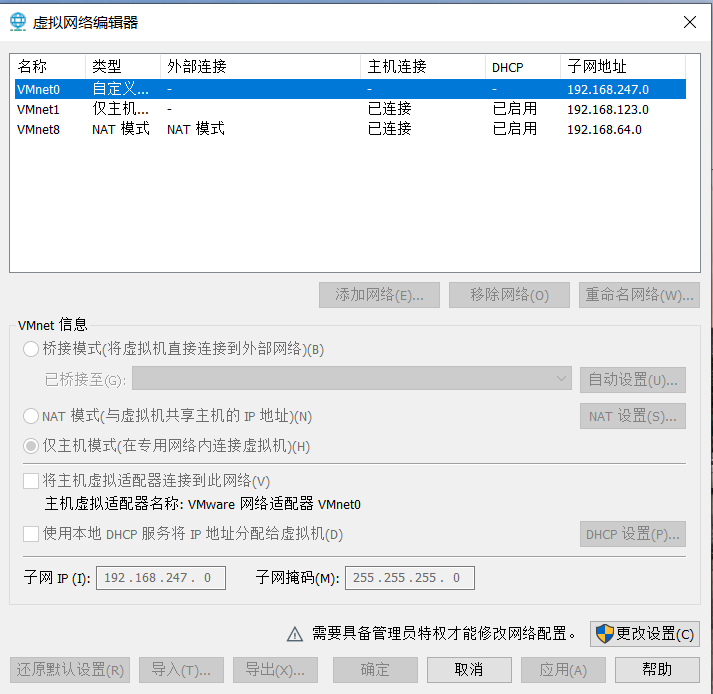
Task: Click 更改设置(C) shield button
Action: (x=645, y=634)
